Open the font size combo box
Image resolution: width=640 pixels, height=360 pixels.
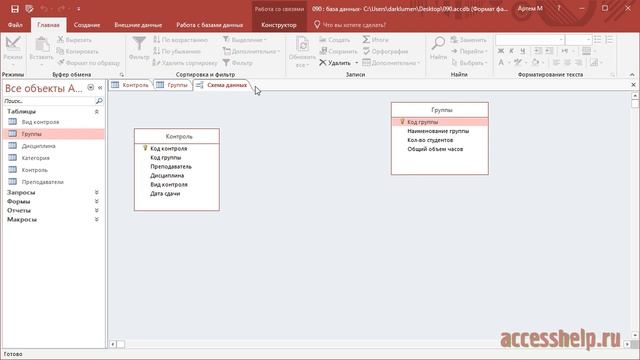click(578, 40)
